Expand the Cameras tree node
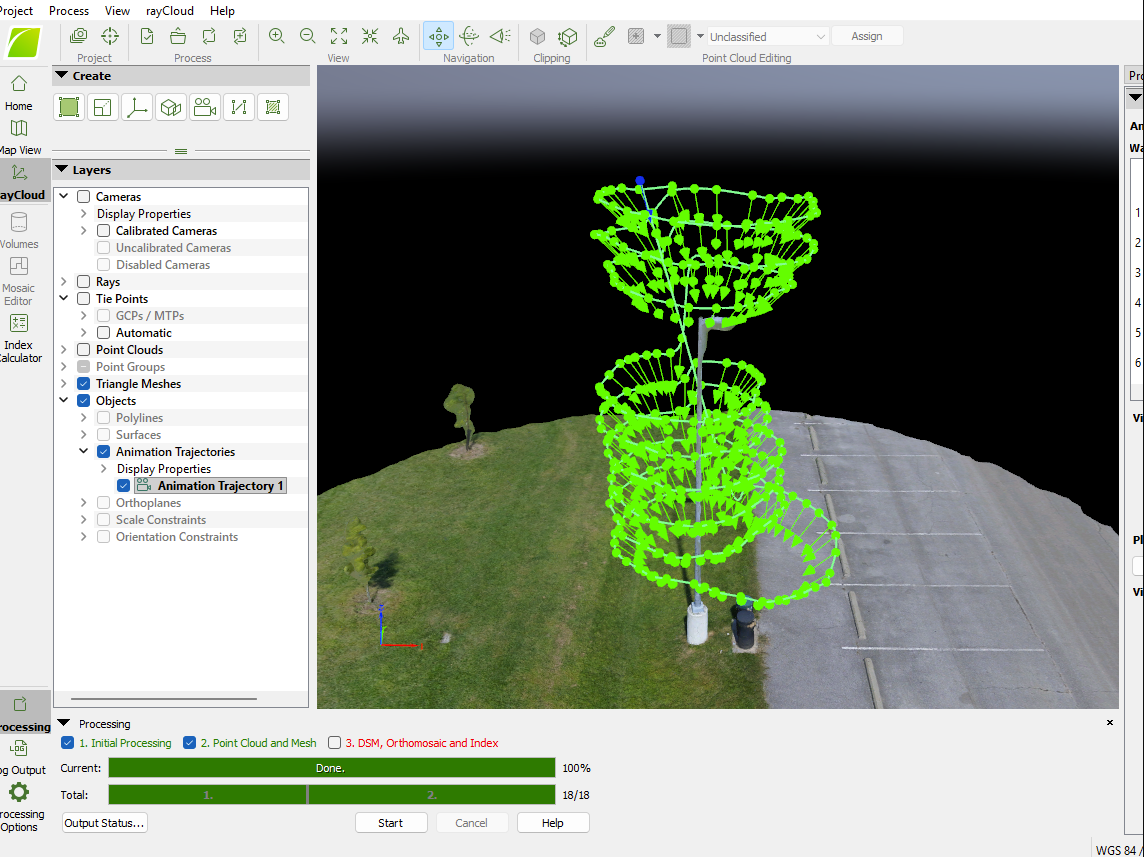The height and width of the screenshot is (857, 1144). tap(65, 197)
